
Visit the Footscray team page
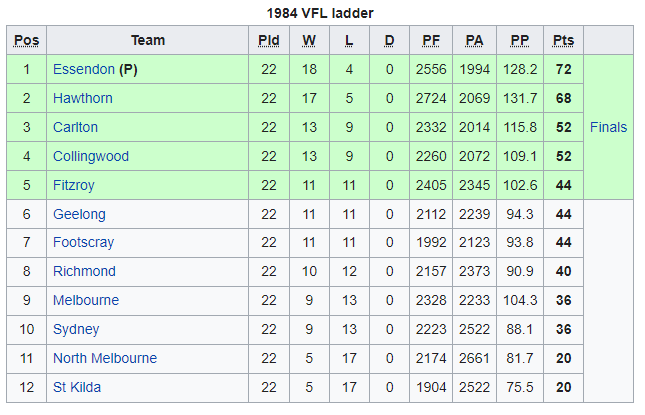click(84, 243)
